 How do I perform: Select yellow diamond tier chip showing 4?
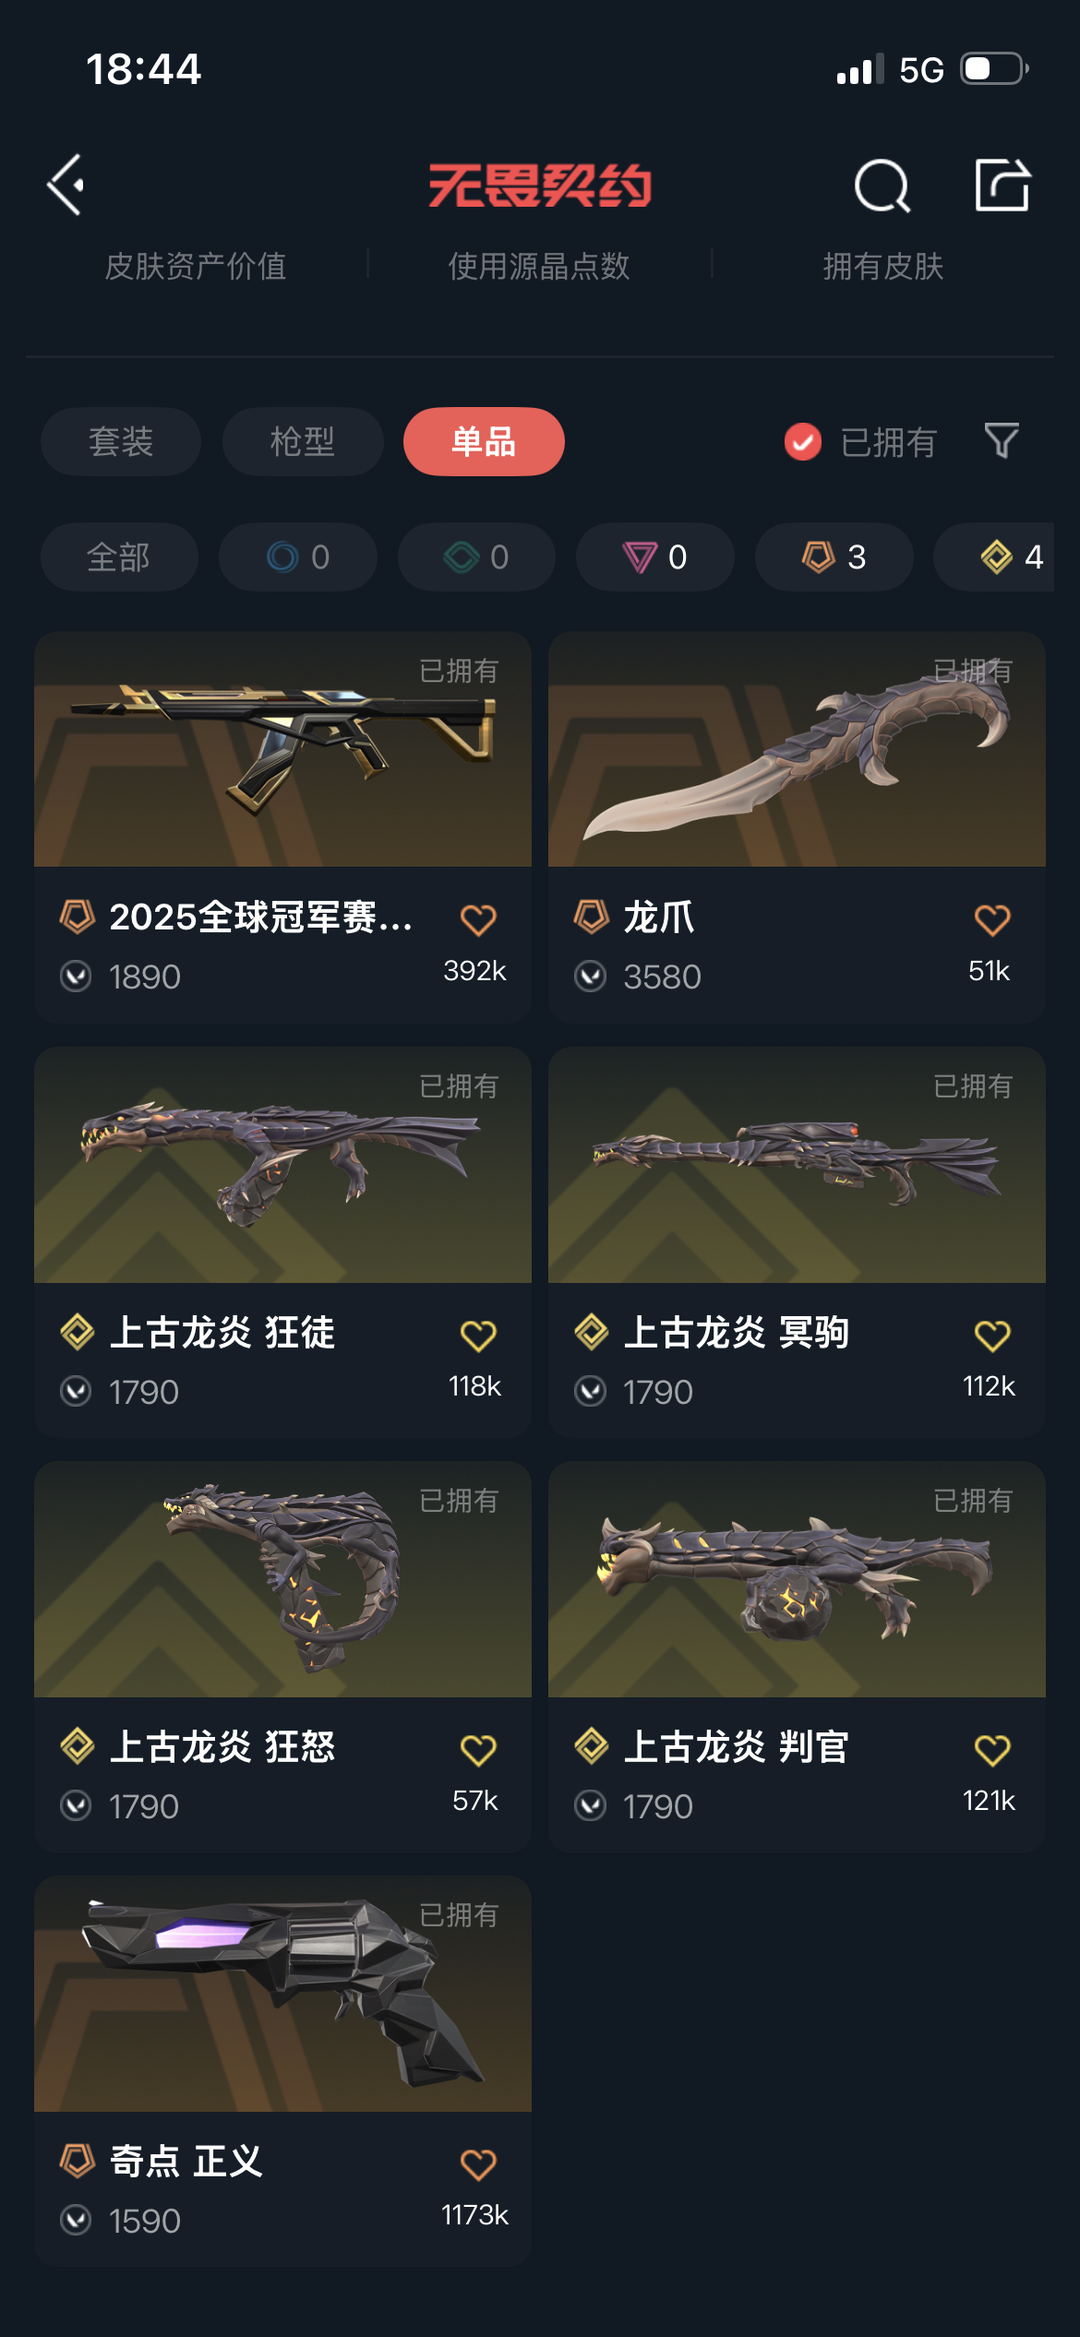point(995,557)
